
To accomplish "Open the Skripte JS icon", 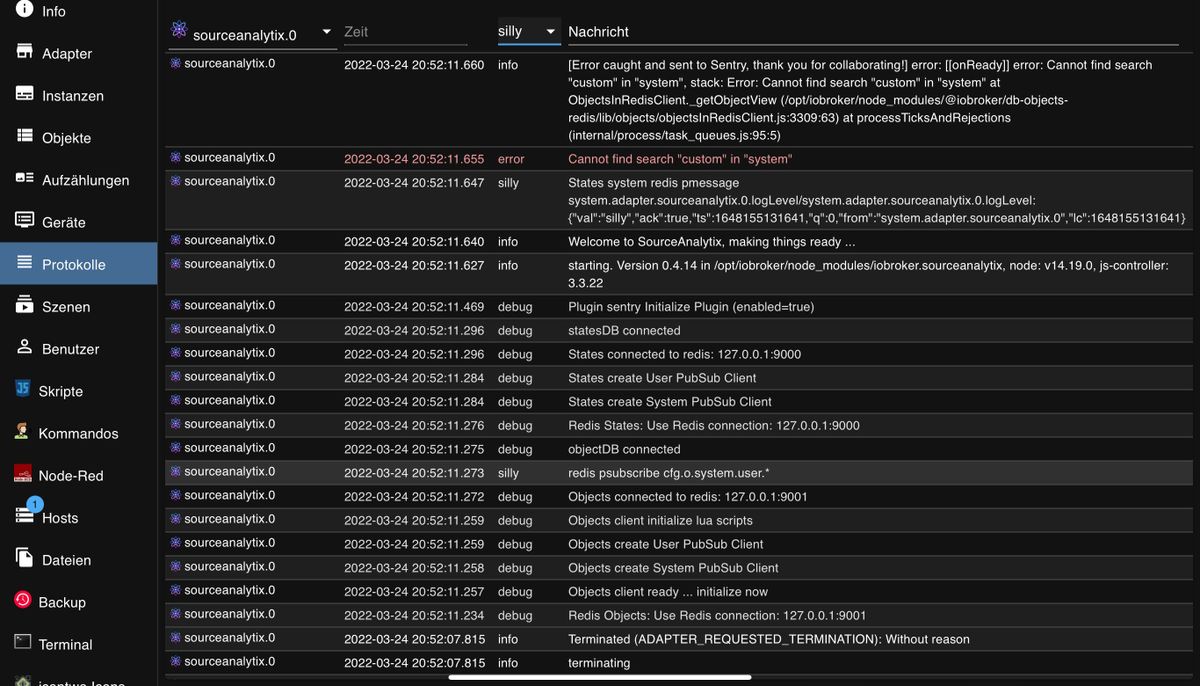I will point(22,390).
